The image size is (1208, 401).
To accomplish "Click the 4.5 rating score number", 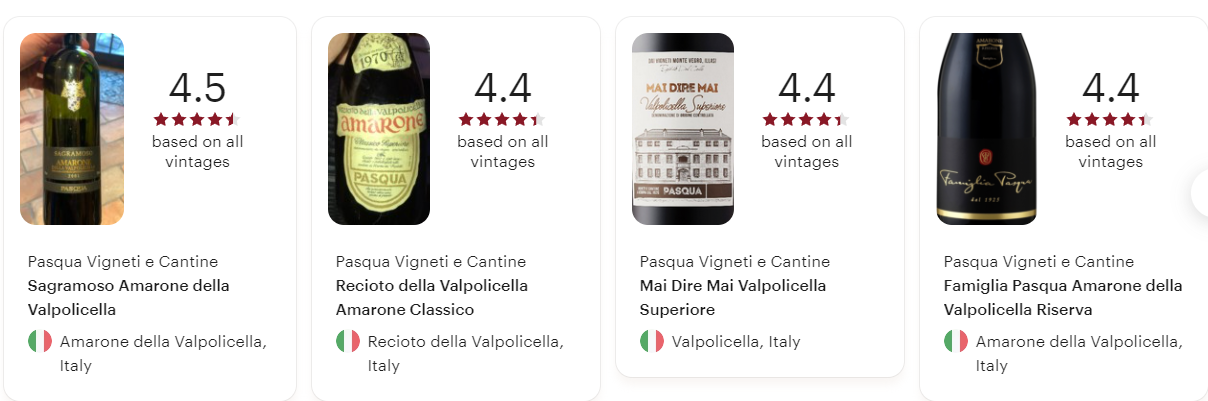I will (x=197, y=88).
